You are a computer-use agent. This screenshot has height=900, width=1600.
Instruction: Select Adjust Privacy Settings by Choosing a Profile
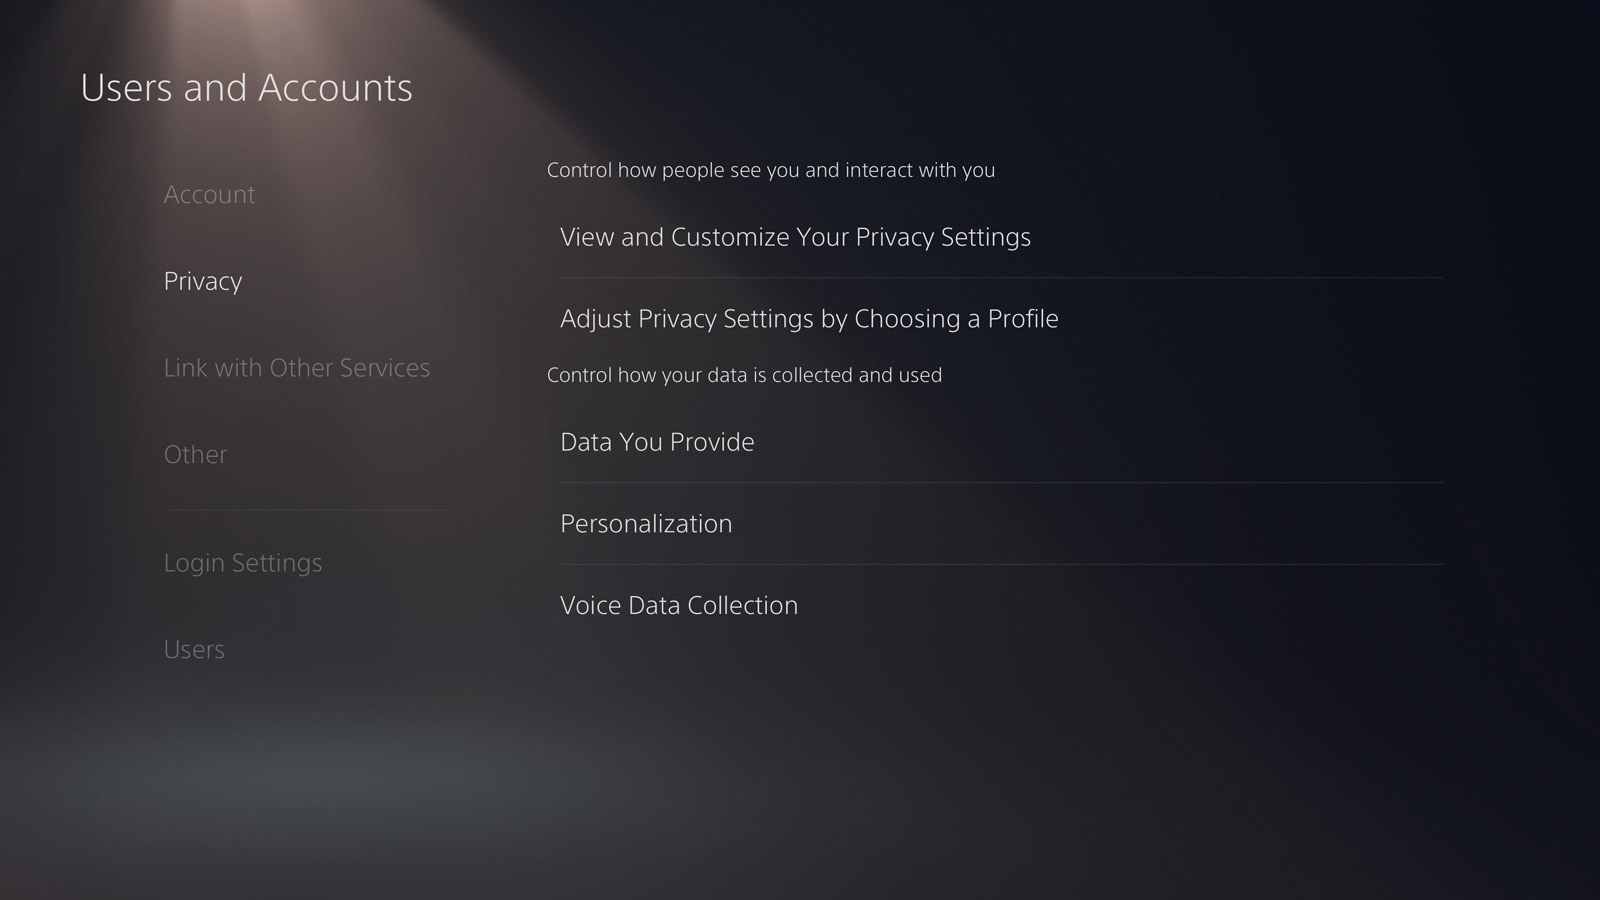tap(810, 319)
